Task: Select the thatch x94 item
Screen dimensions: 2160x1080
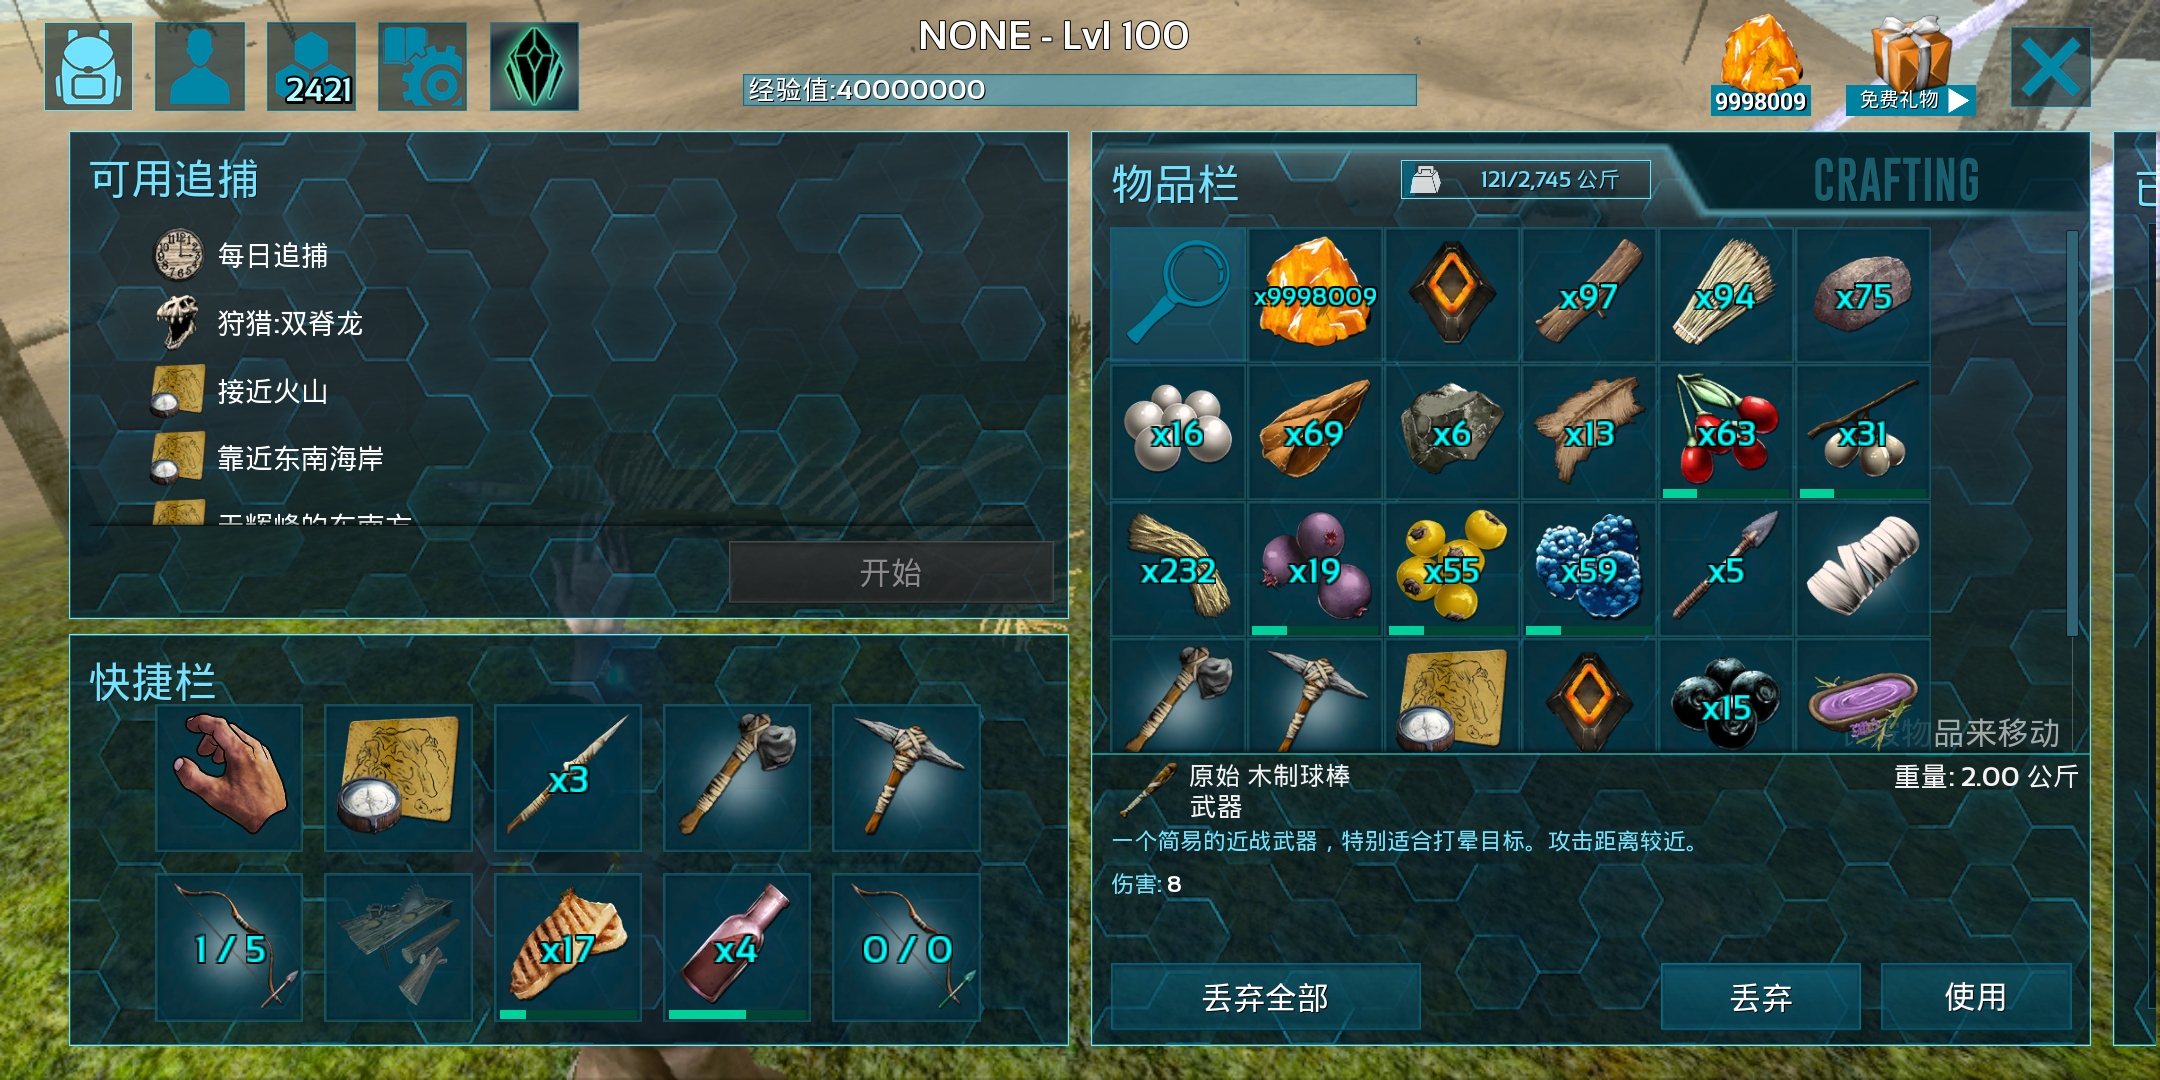Action: [x=1727, y=294]
